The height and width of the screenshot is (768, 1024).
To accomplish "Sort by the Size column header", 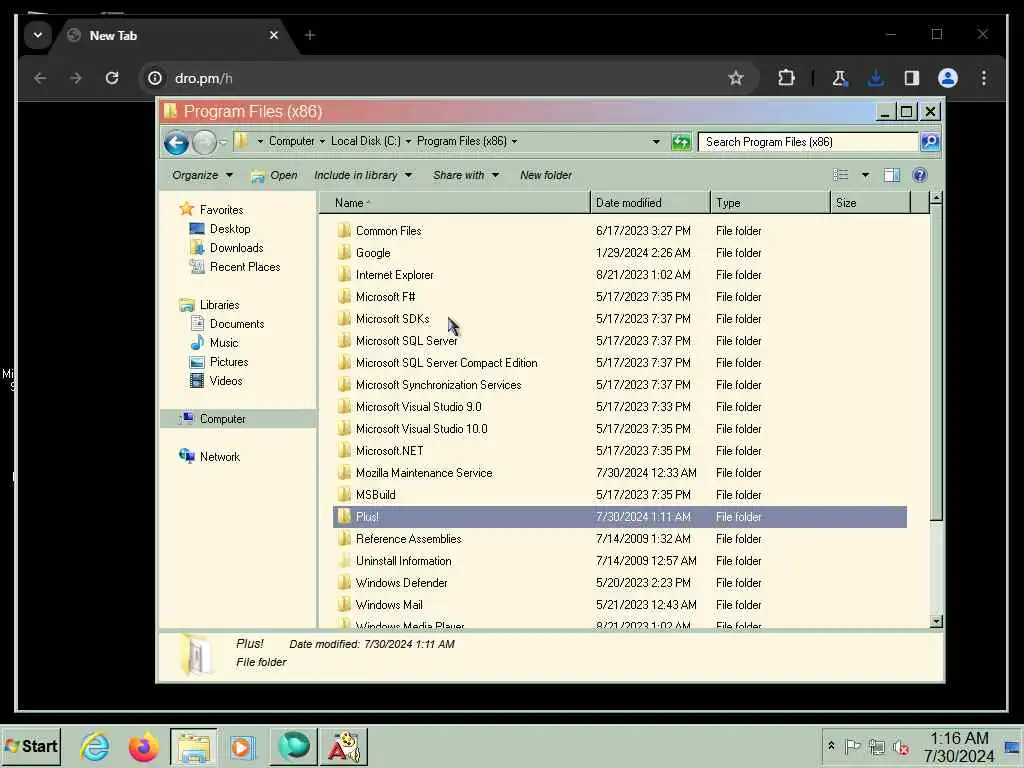I will pos(871,202).
